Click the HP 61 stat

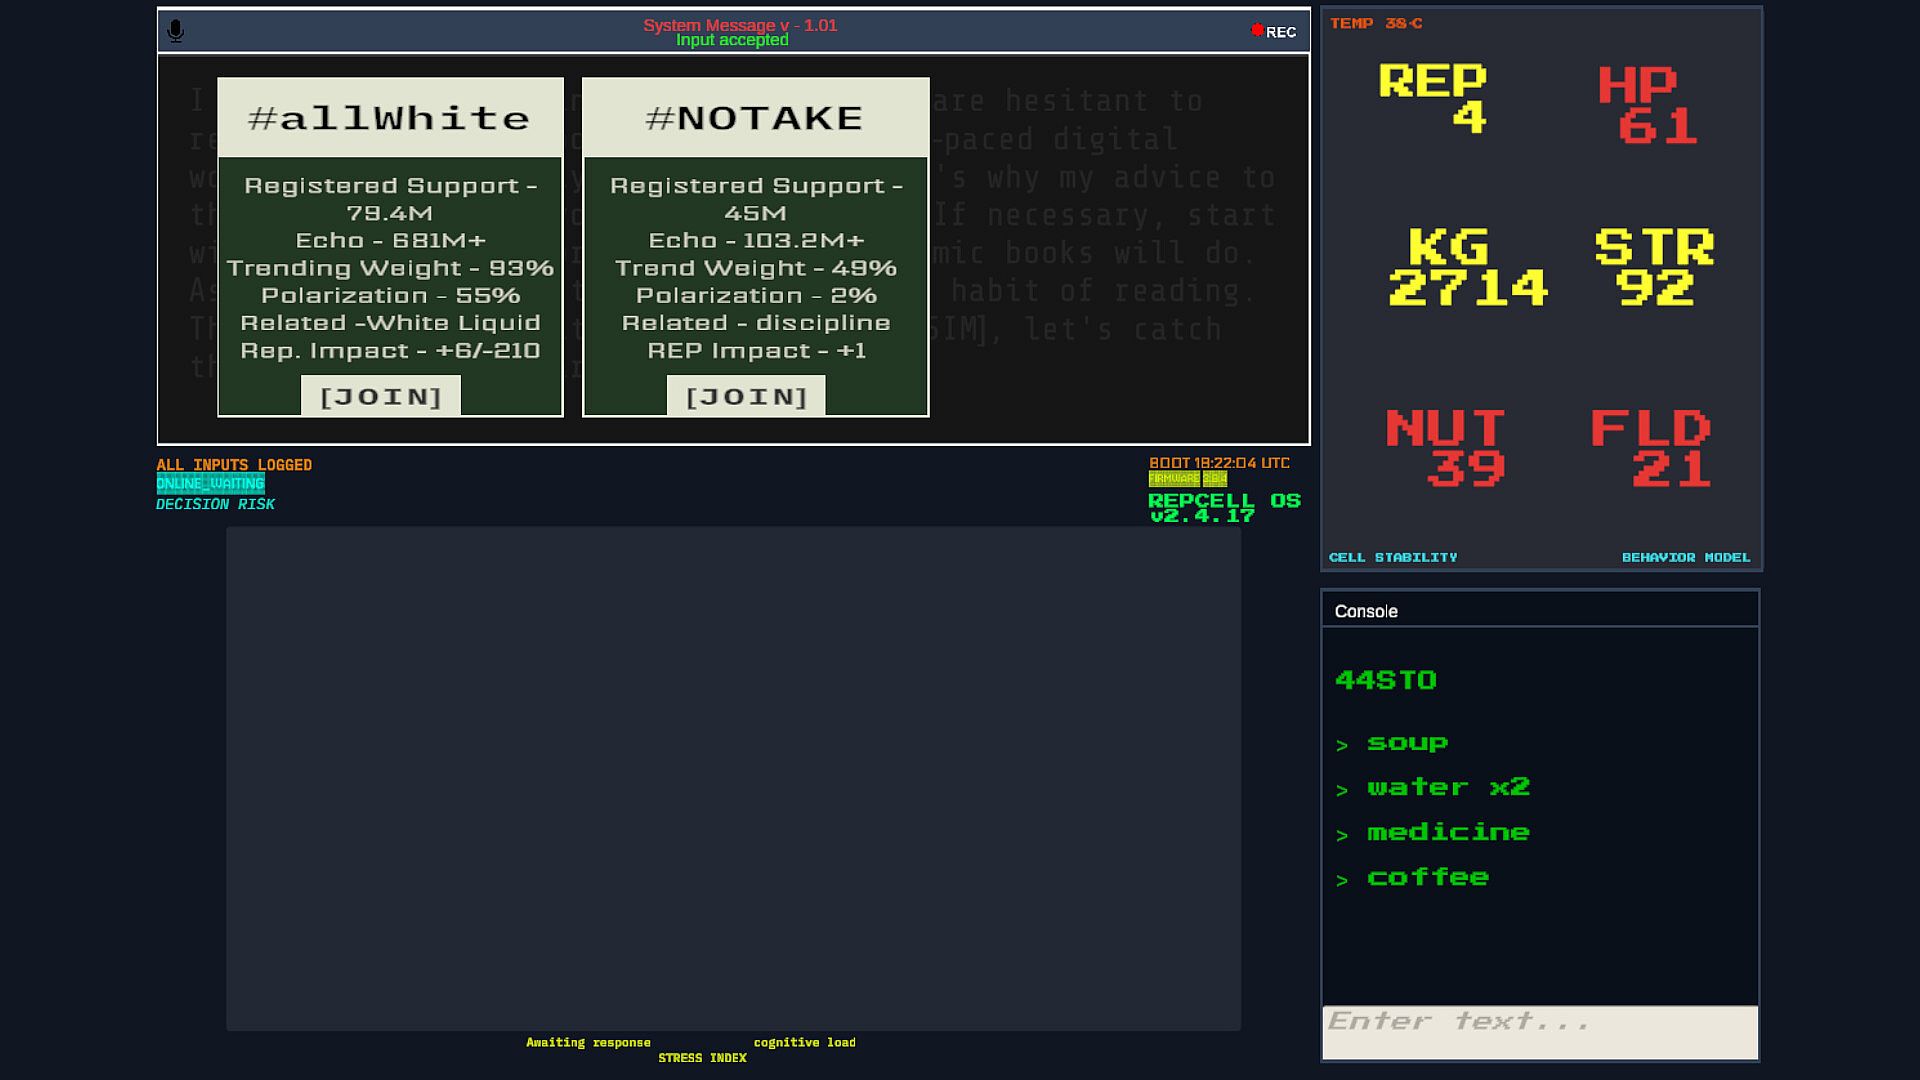[x=1647, y=105]
